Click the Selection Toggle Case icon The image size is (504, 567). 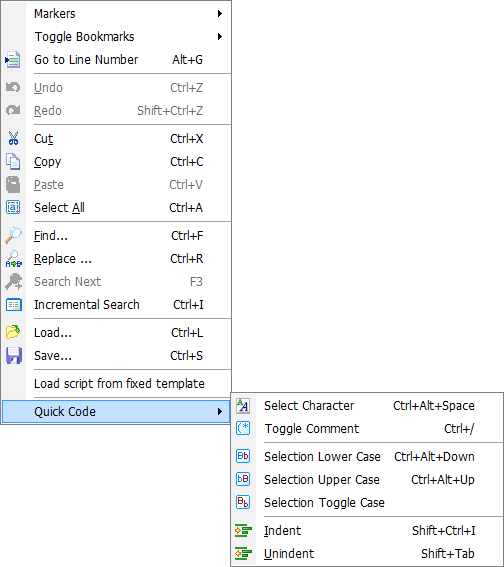tap(243, 502)
